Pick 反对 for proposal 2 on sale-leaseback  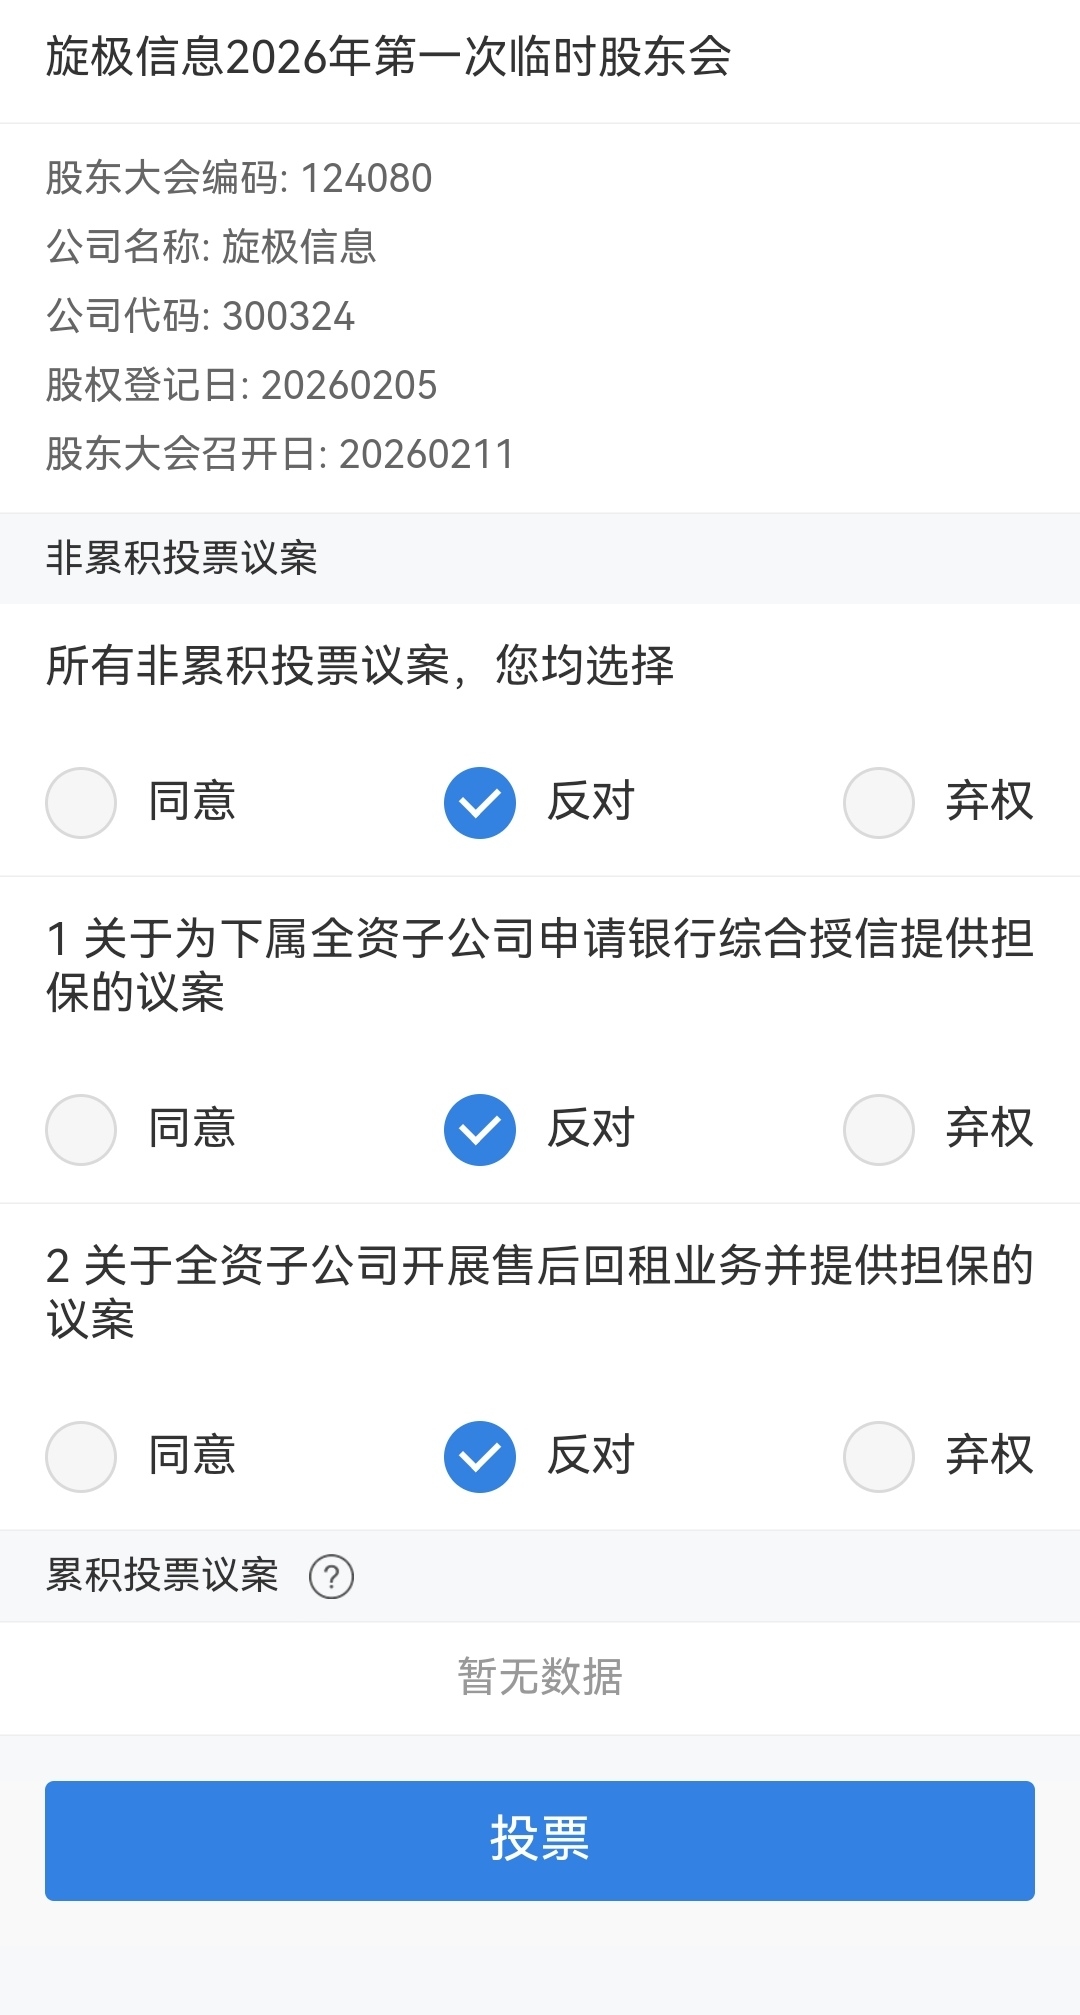click(480, 1456)
